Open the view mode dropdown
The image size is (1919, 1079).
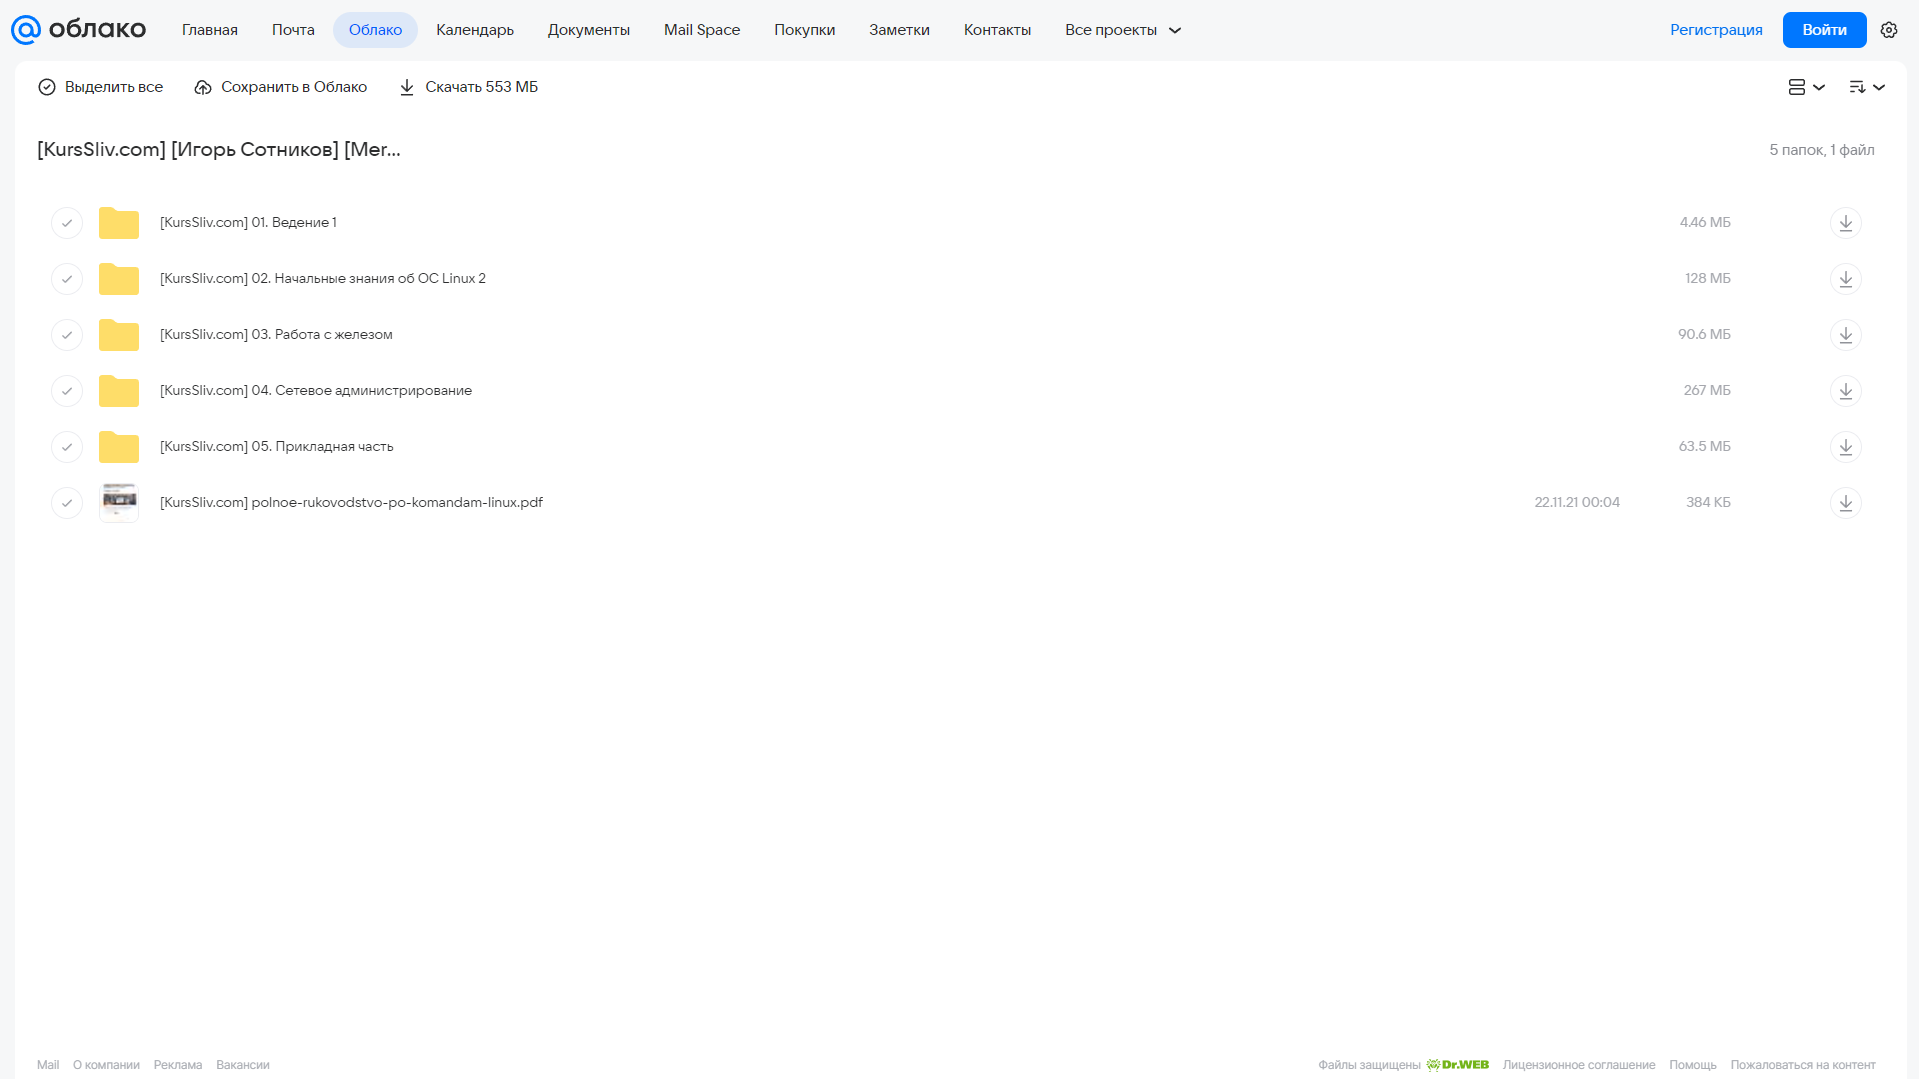click(1806, 87)
